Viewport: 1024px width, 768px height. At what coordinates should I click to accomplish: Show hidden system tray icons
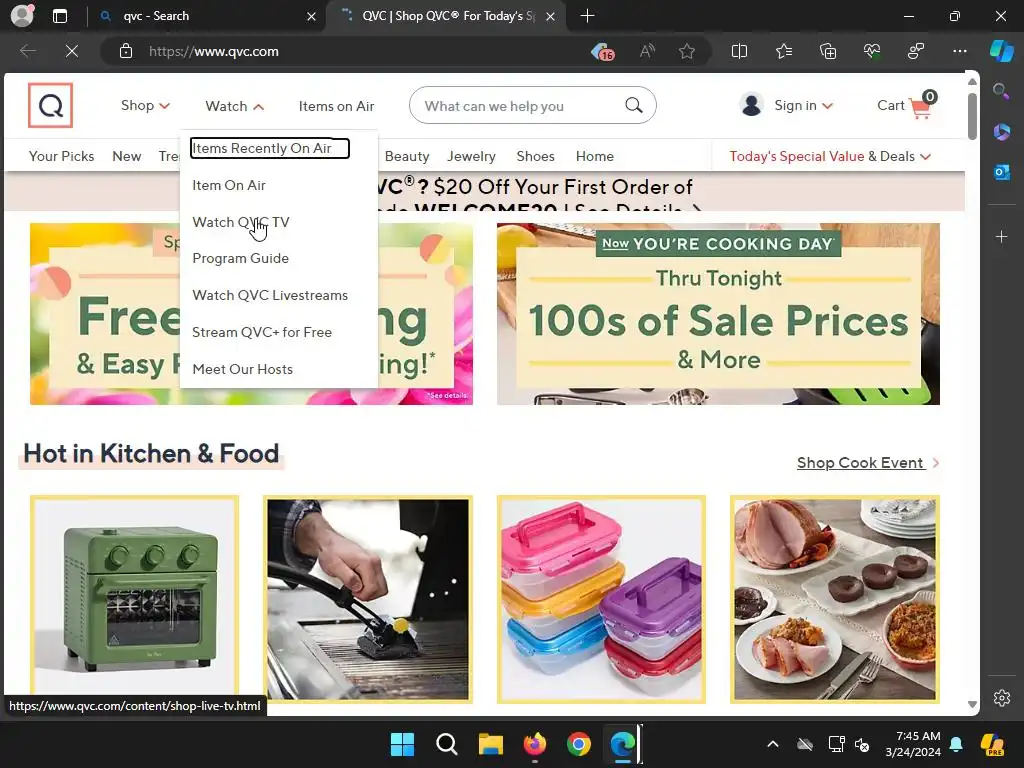tap(773, 744)
